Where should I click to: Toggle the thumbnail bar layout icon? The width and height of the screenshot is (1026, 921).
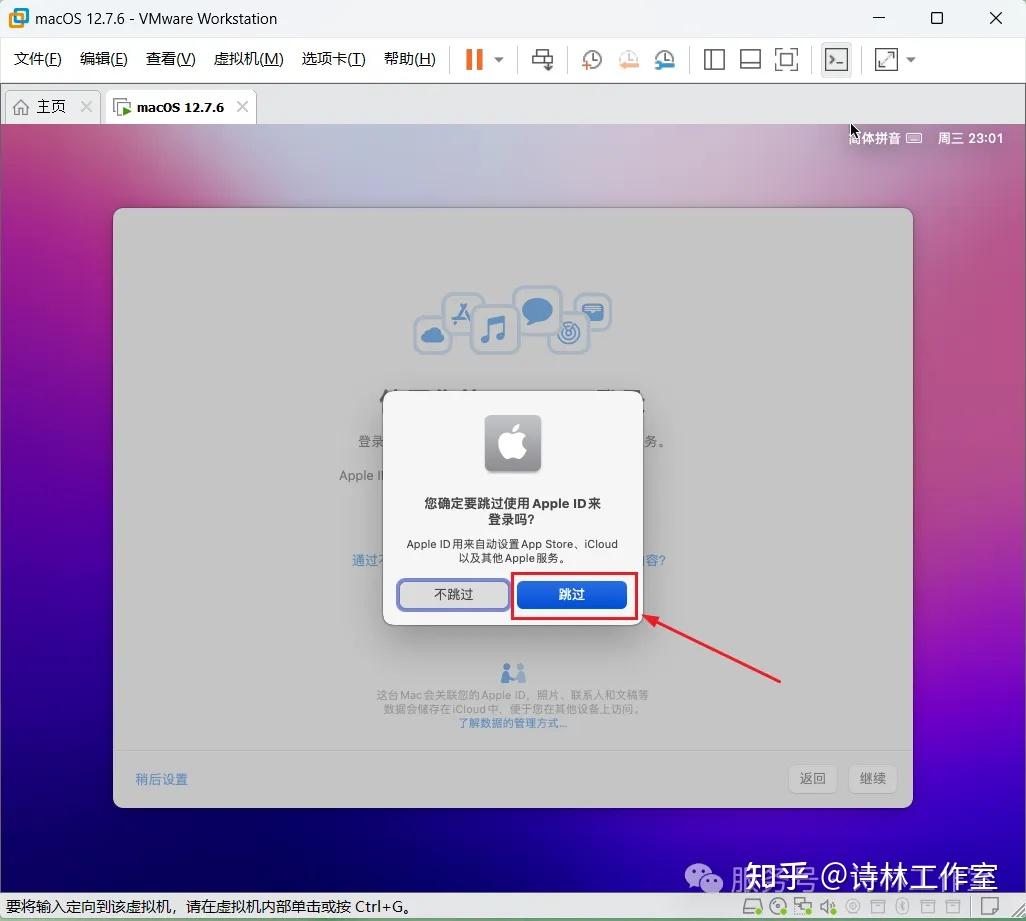[750, 60]
